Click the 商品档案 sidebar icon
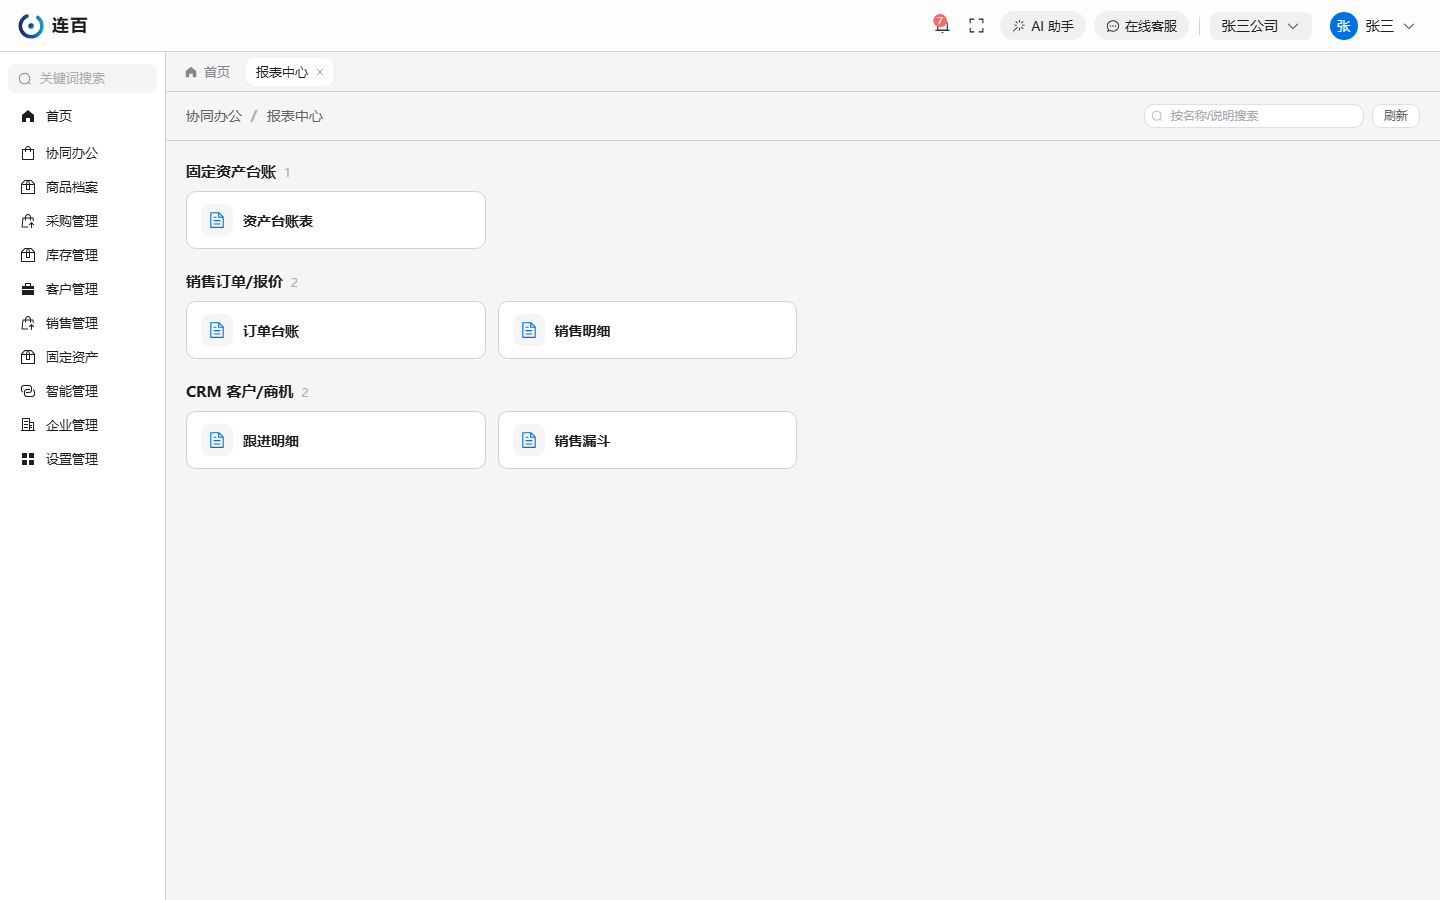Viewport: 1440px width, 900px height. (28, 187)
